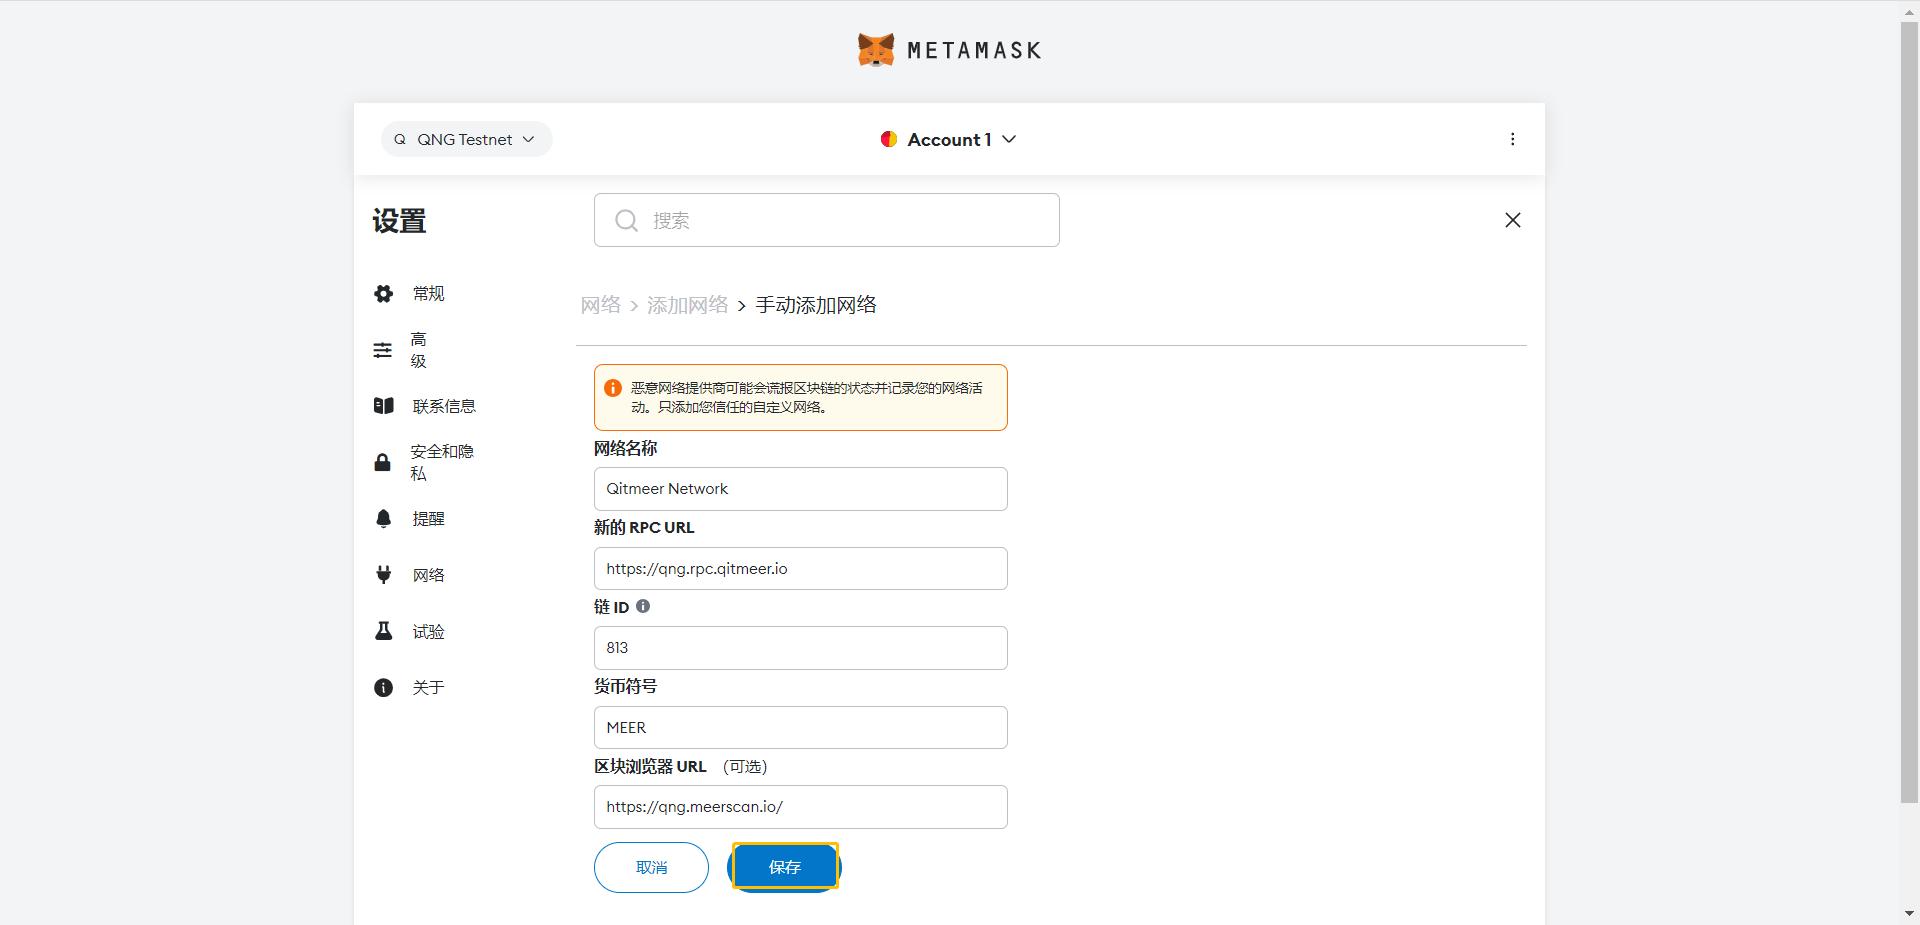Open the 高级 settings tab
The width and height of the screenshot is (1920, 925).
coord(419,350)
